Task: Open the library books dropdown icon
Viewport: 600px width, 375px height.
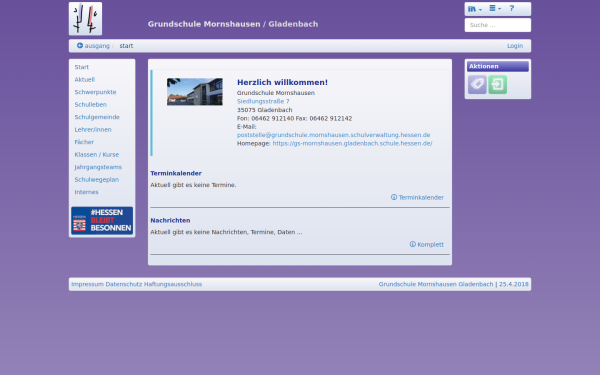Action: [x=475, y=8]
